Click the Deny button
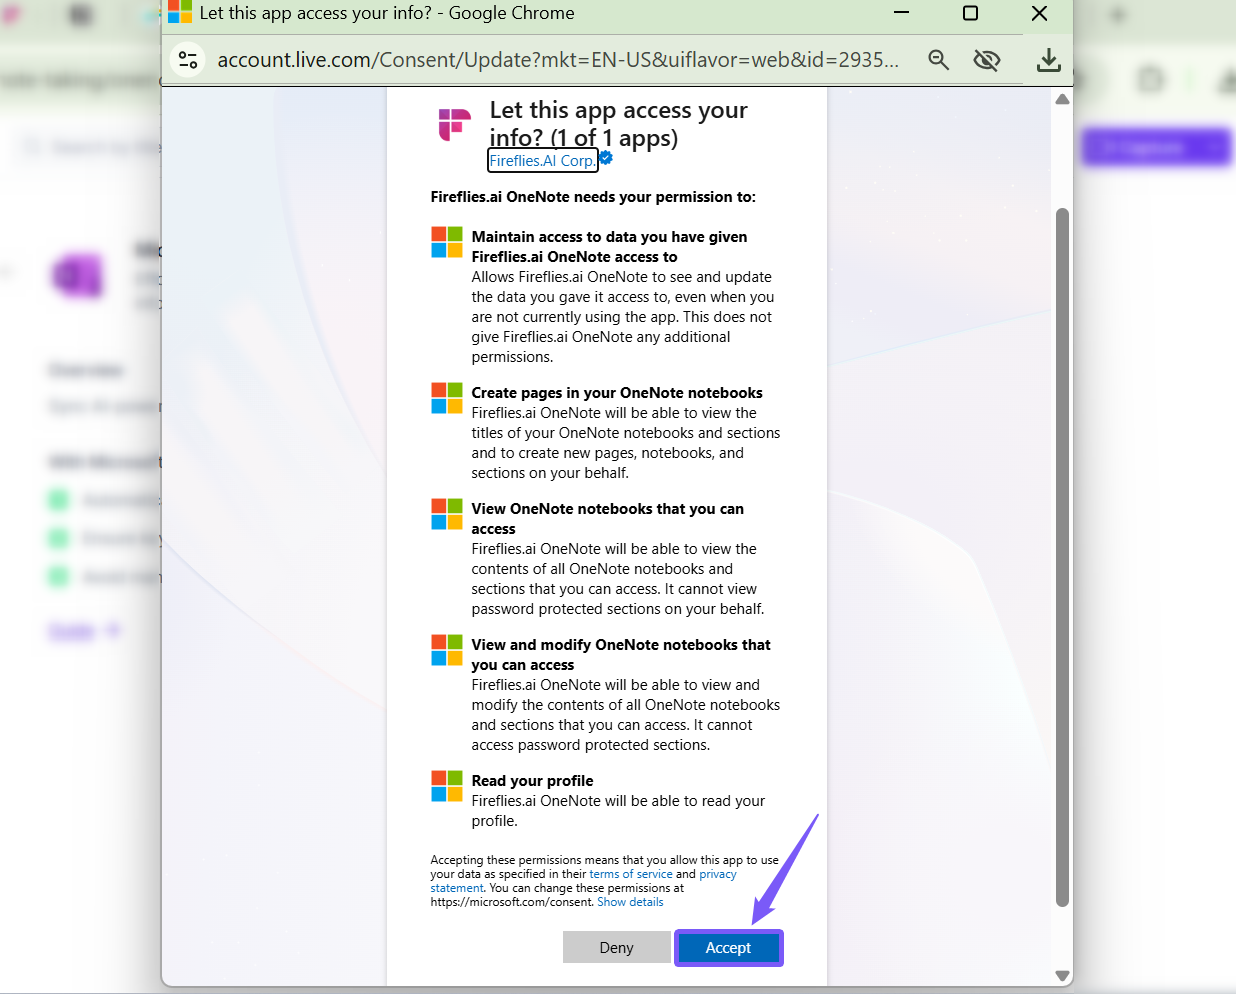 pos(616,948)
